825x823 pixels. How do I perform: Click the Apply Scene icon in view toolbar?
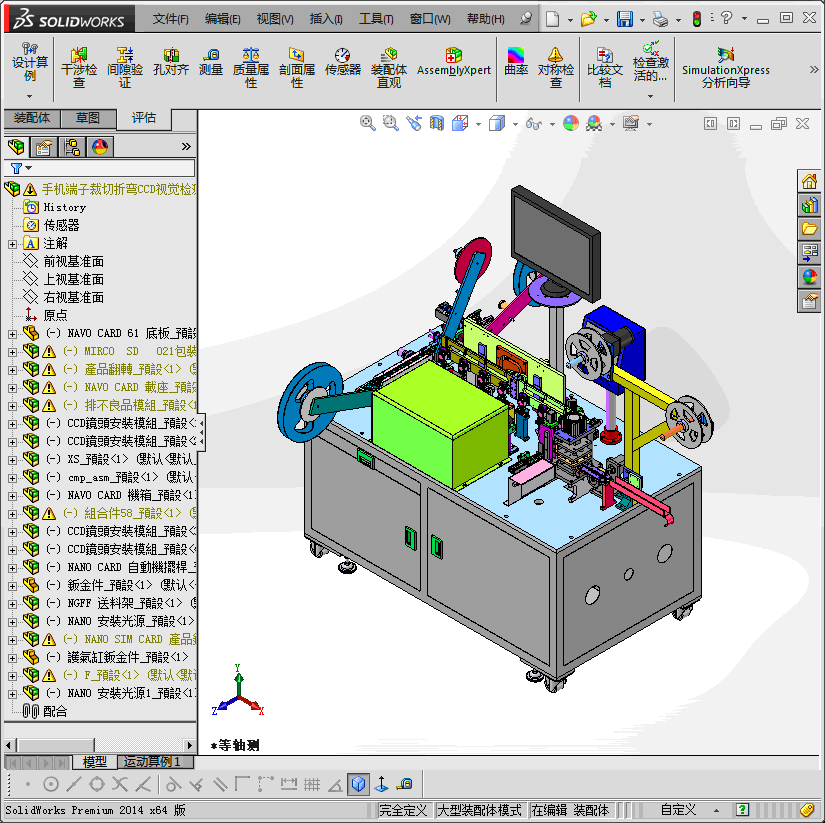point(594,123)
